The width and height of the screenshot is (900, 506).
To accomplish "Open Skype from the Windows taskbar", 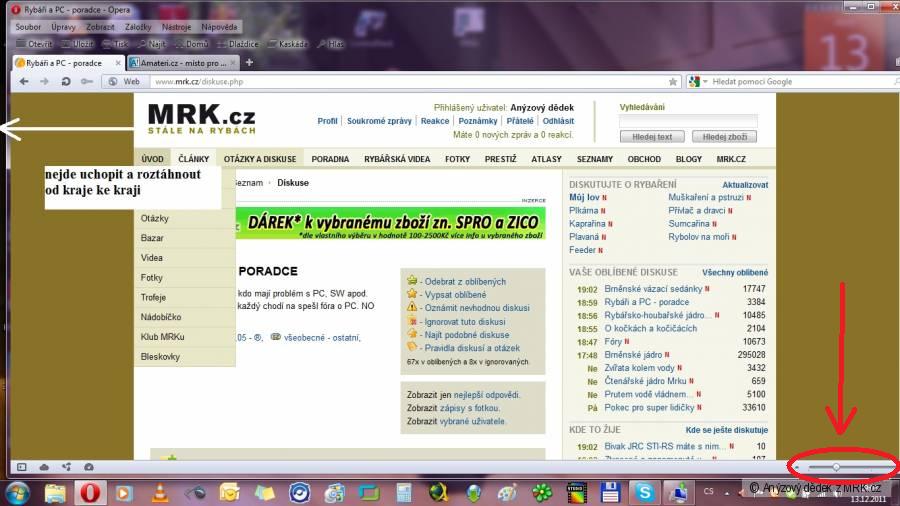I will tap(644, 492).
